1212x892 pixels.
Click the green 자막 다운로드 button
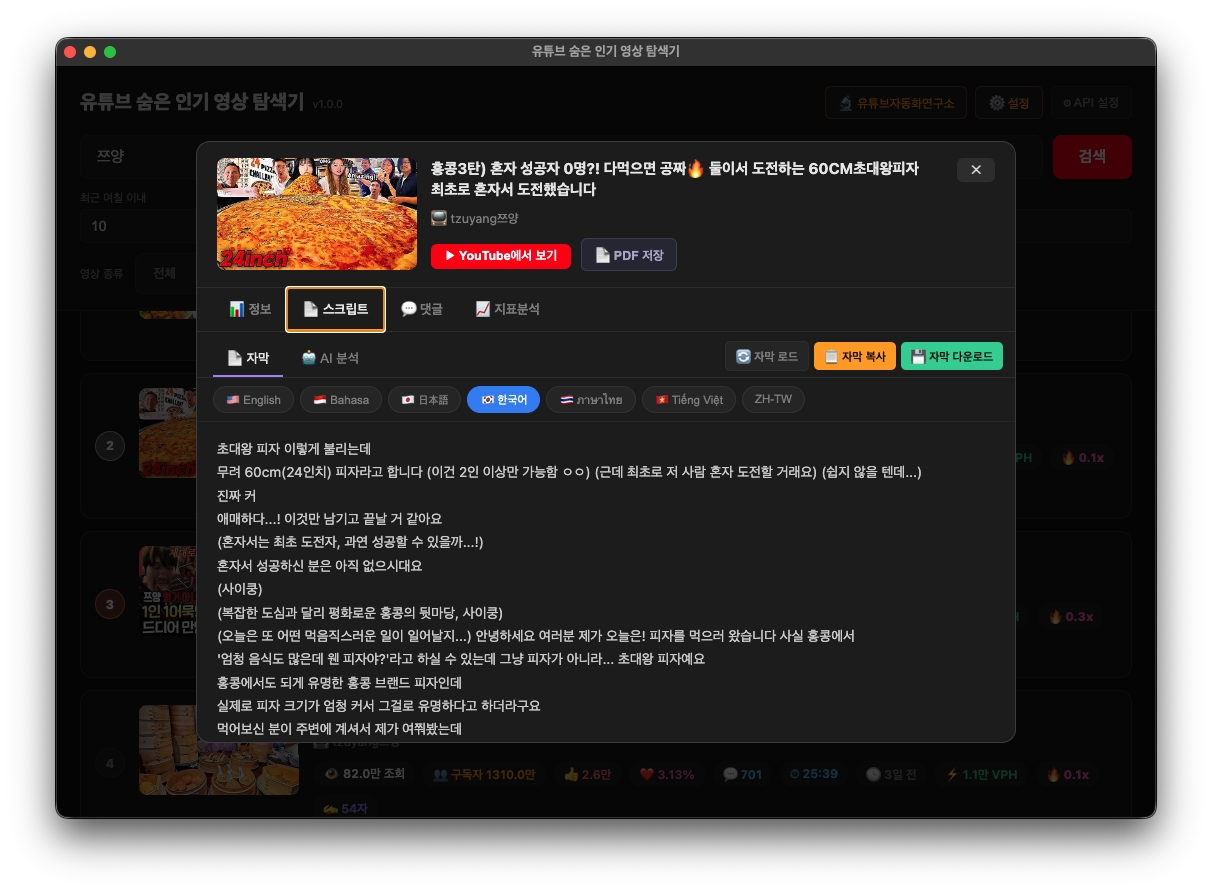(x=952, y=356)
